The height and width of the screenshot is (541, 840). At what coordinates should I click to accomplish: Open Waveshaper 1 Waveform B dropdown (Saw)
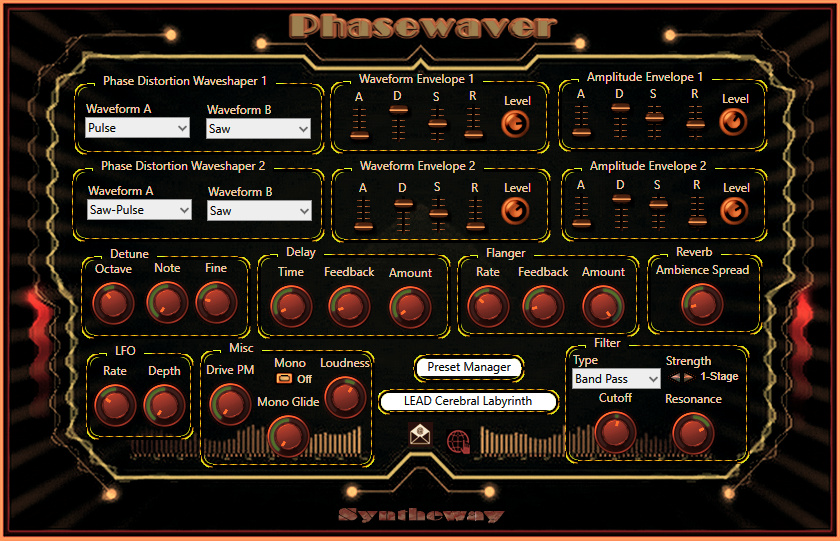tap(258, 129)
